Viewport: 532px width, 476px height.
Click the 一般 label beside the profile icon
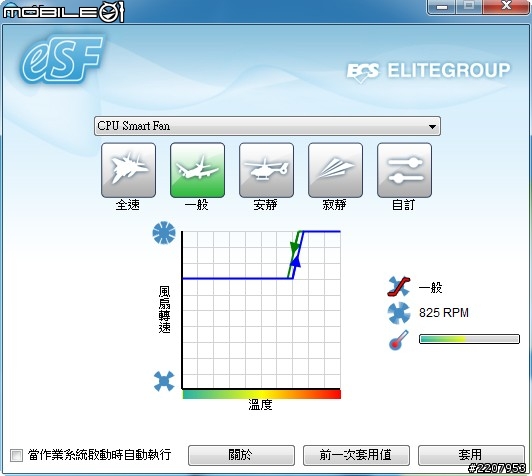(x=431, y=288)
